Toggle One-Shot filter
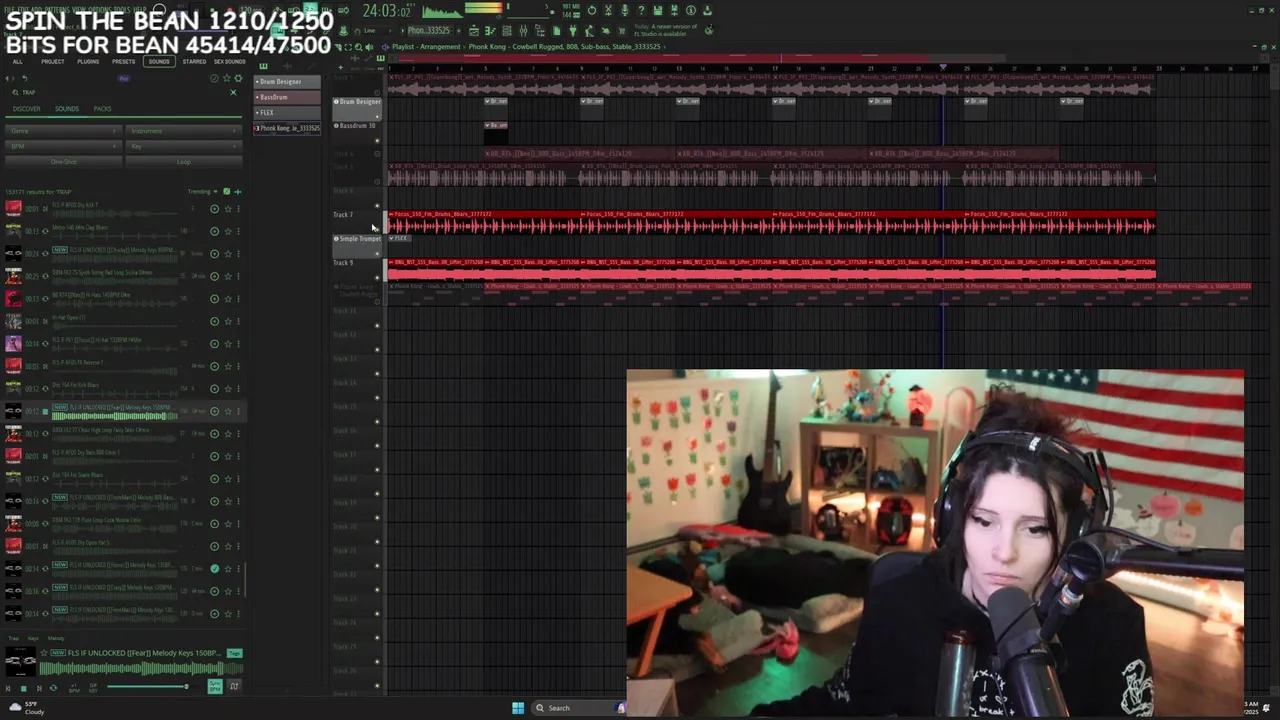Screen dimensions: 1280x720 63,162
